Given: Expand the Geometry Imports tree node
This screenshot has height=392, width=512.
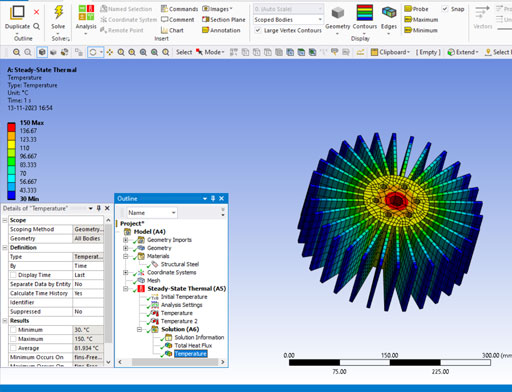Looking at the screenshot, I should [126, 240].
